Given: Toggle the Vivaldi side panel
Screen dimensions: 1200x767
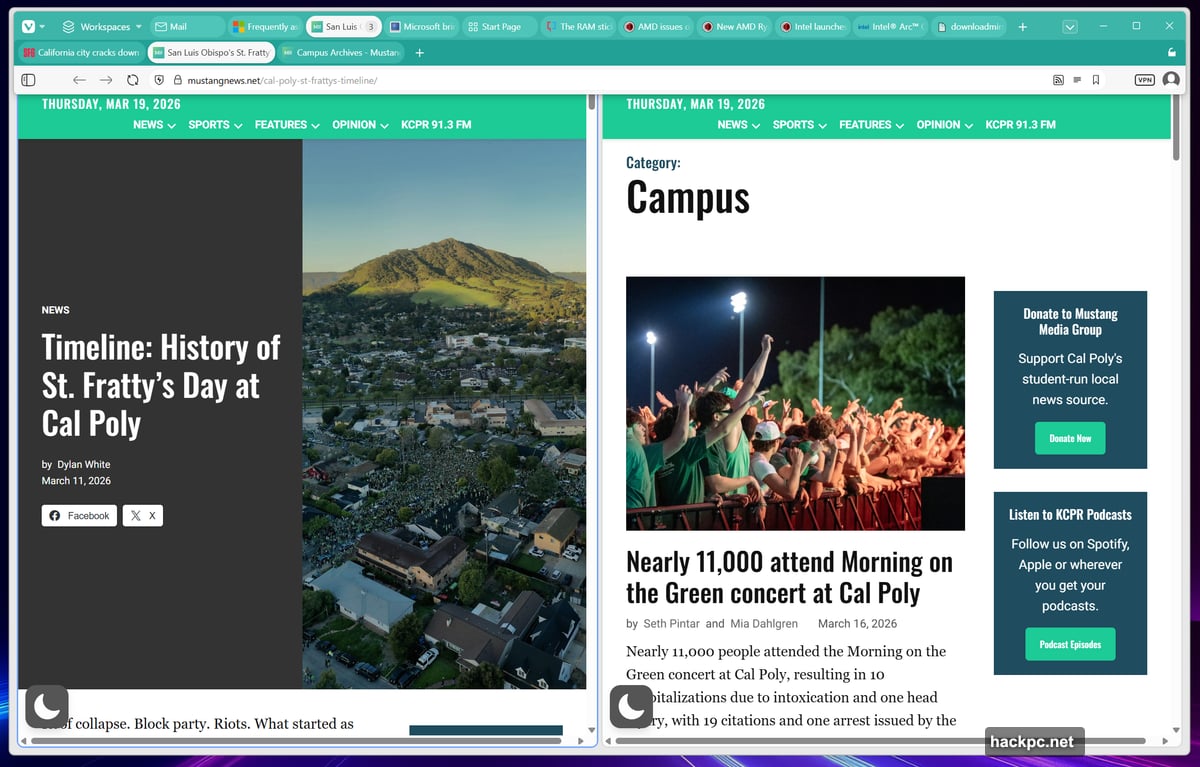Looking at the screenshot, I should point(28,79).
